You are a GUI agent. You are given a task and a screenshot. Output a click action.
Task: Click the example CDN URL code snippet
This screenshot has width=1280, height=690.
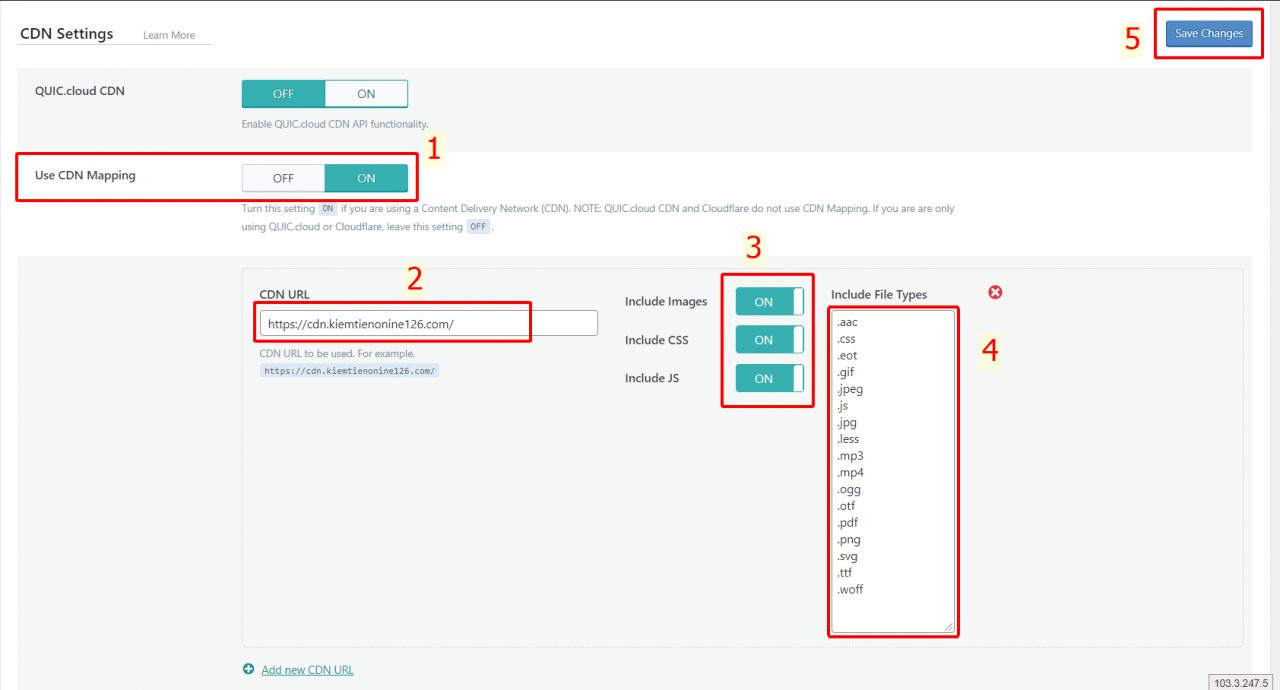tap(349, 370)
